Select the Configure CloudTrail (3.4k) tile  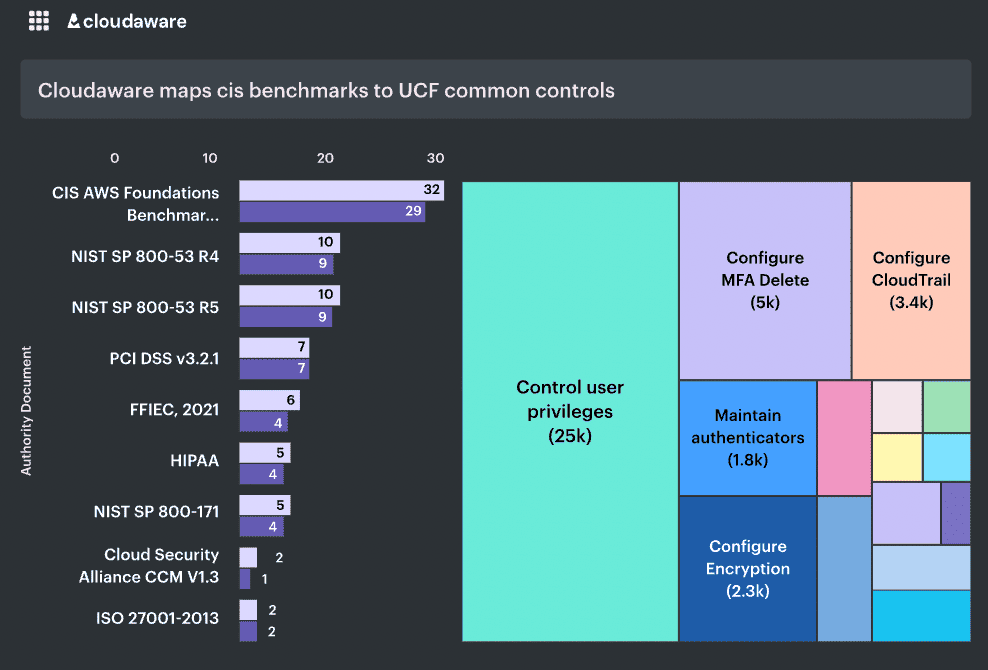point(911,280)
